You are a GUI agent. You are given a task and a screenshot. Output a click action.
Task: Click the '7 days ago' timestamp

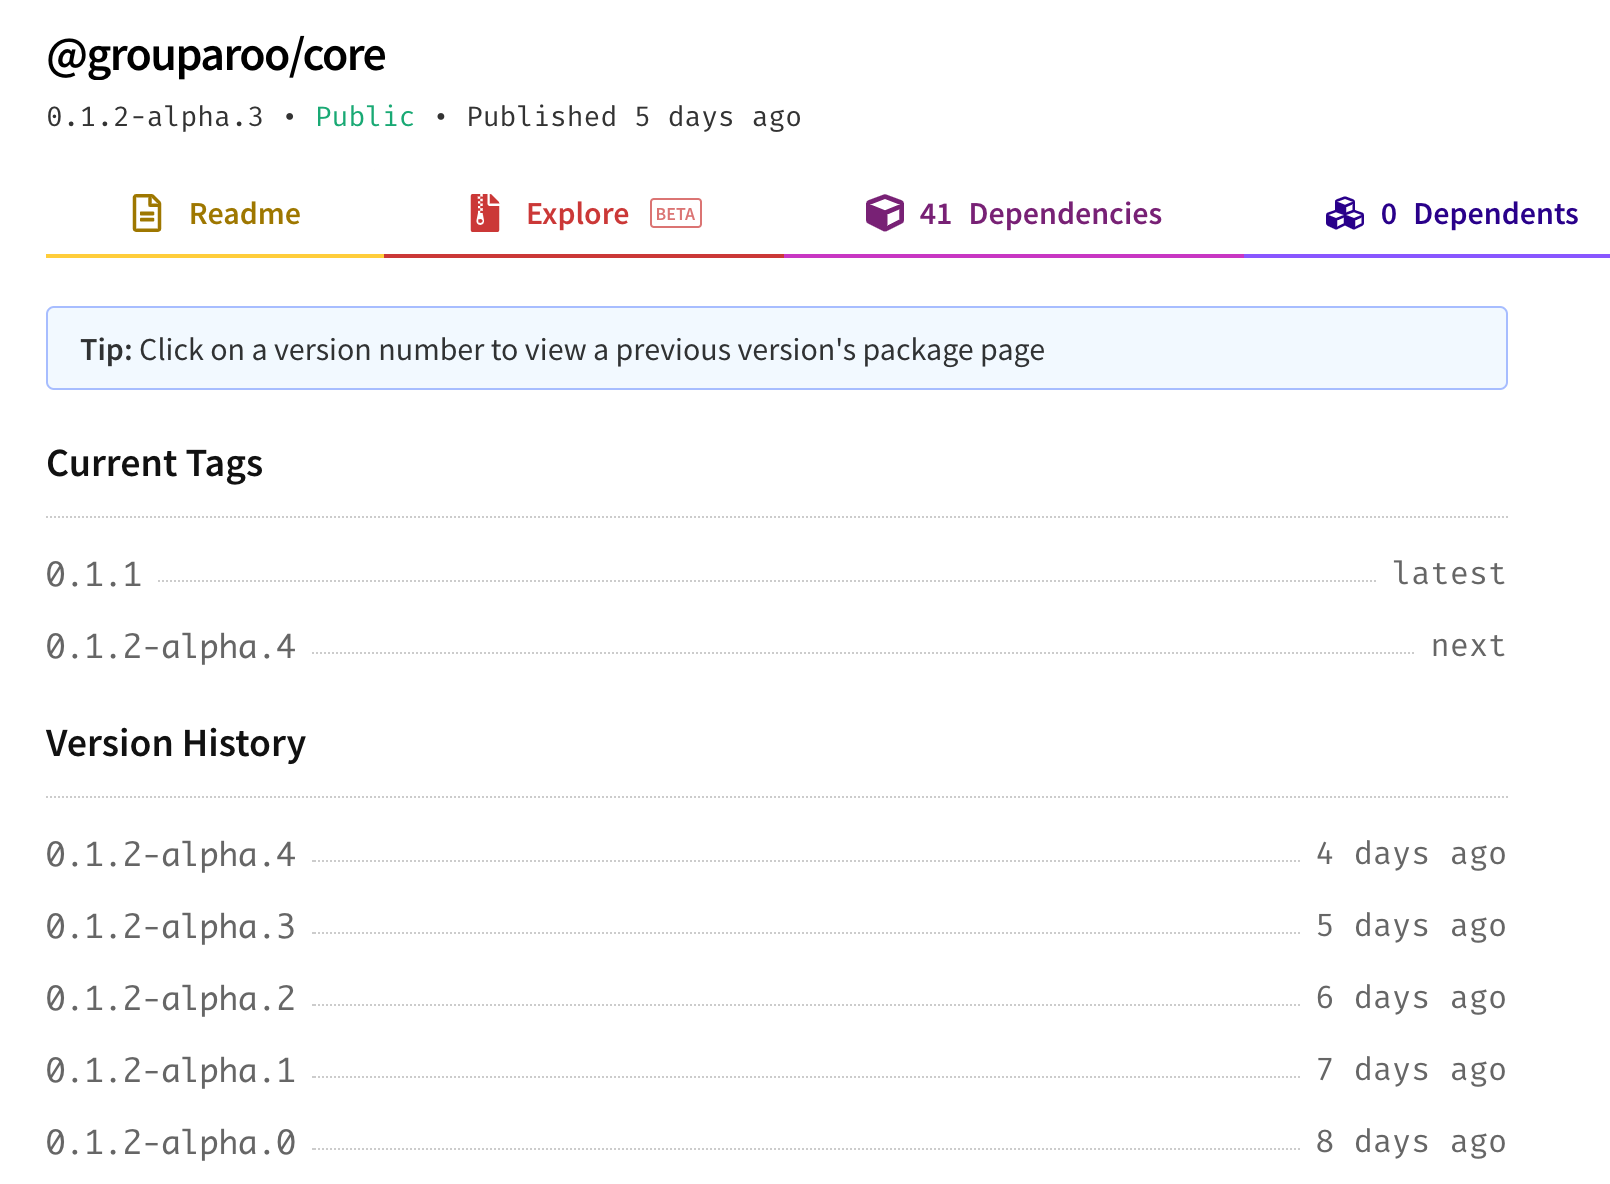click(1411, 1070)
